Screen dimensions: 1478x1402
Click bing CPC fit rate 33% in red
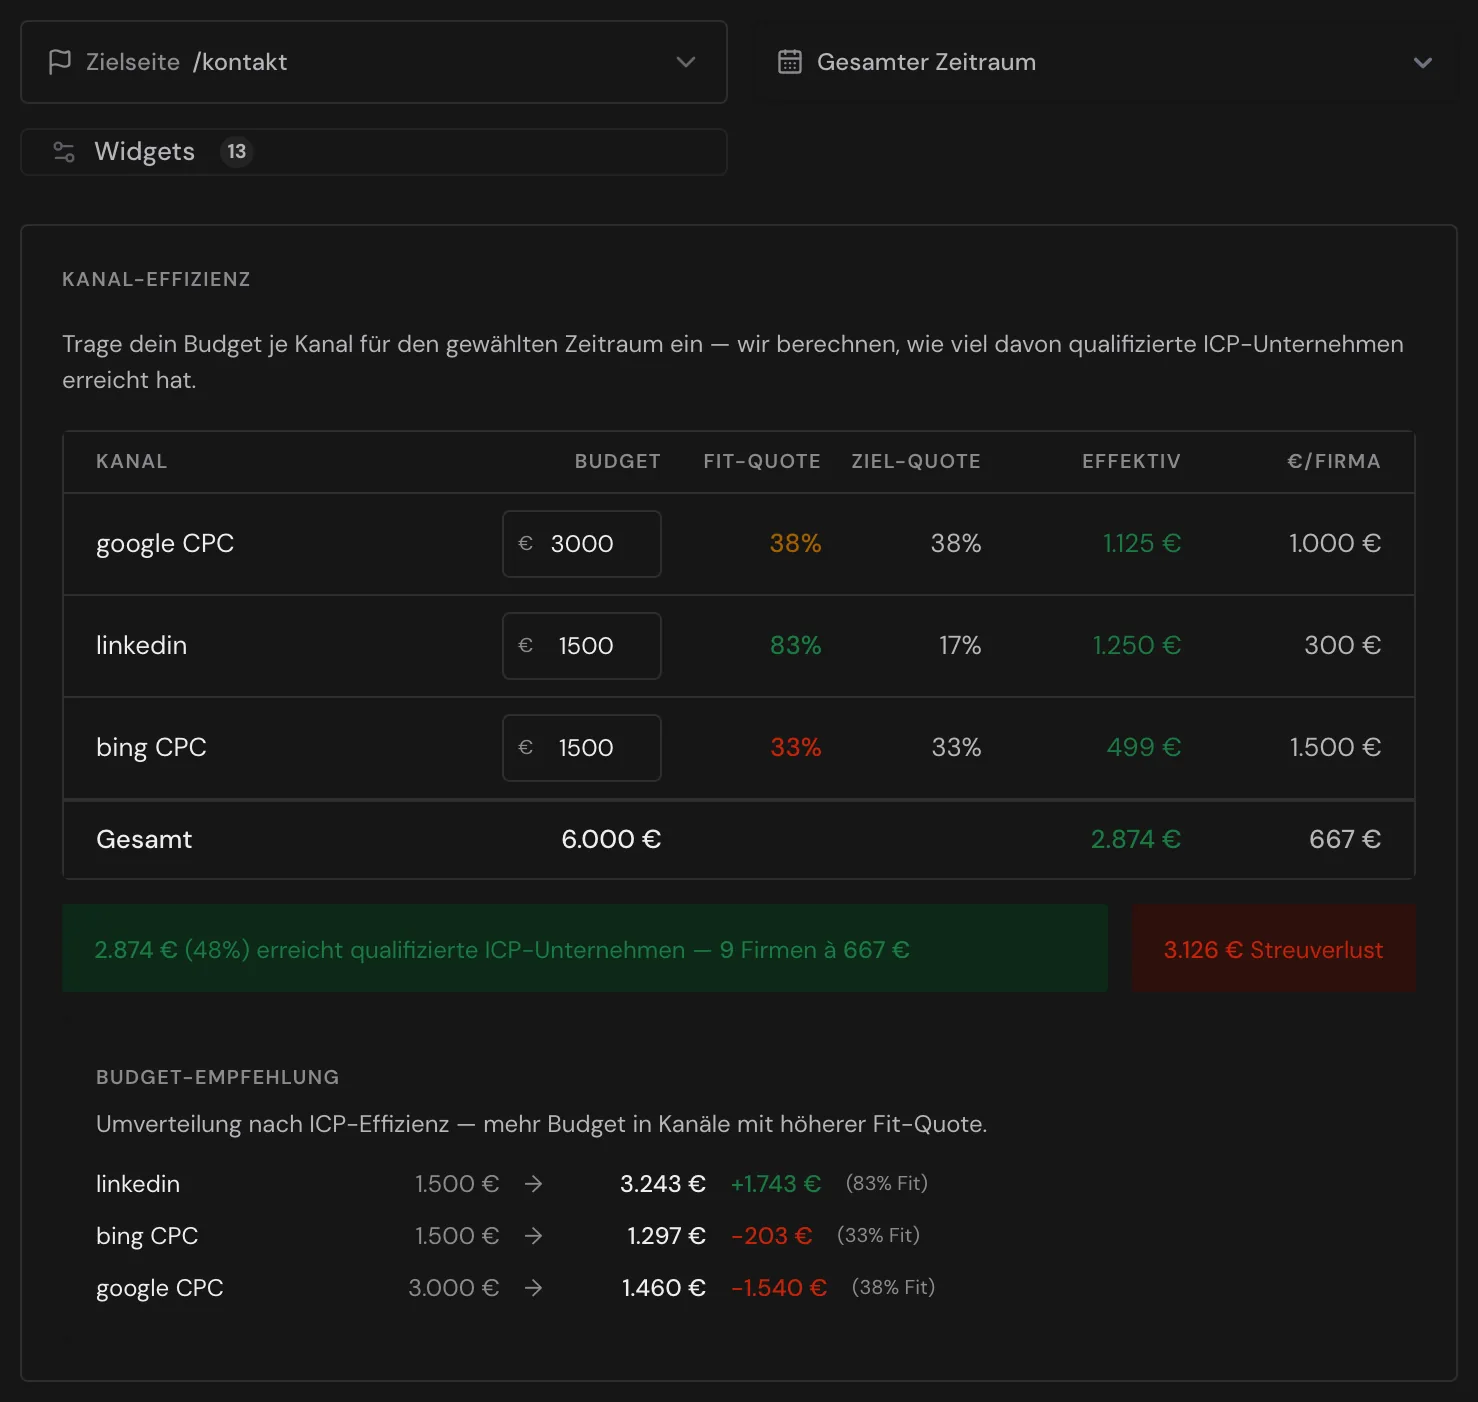(796, 748)
